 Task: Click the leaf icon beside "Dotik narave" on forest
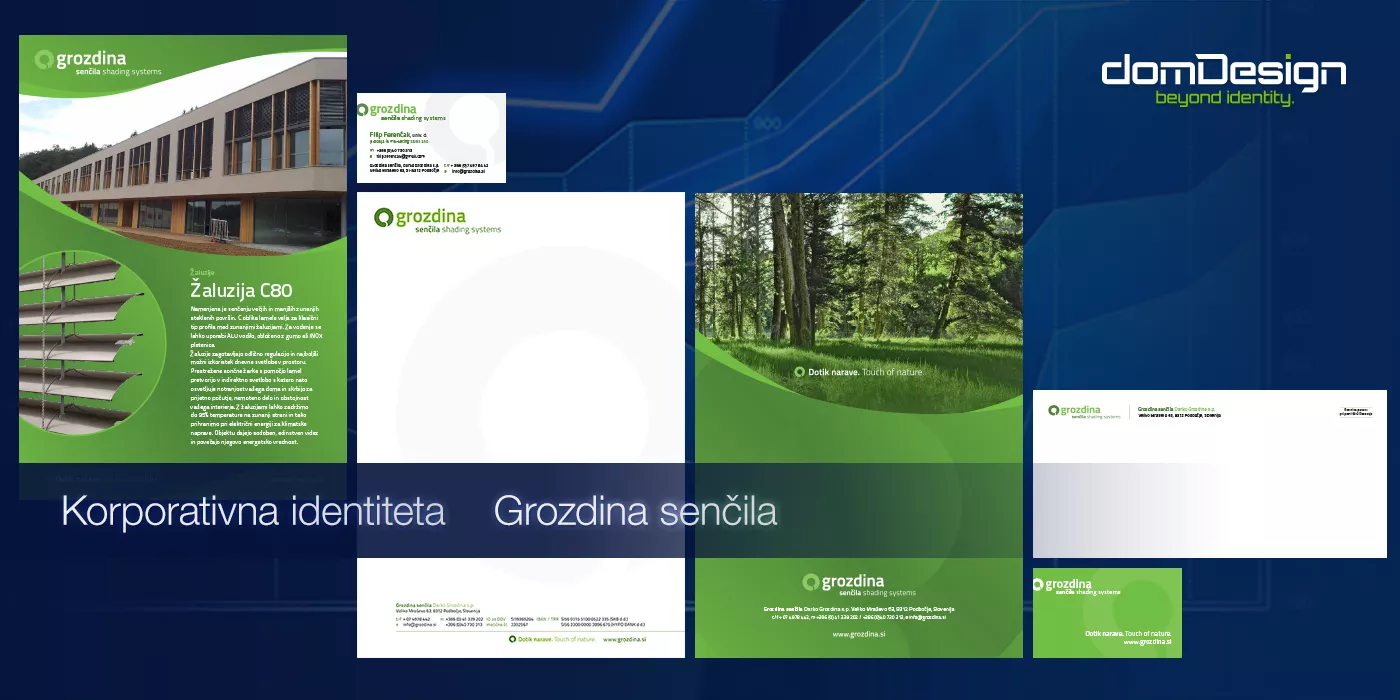click(x=799, y=372)
